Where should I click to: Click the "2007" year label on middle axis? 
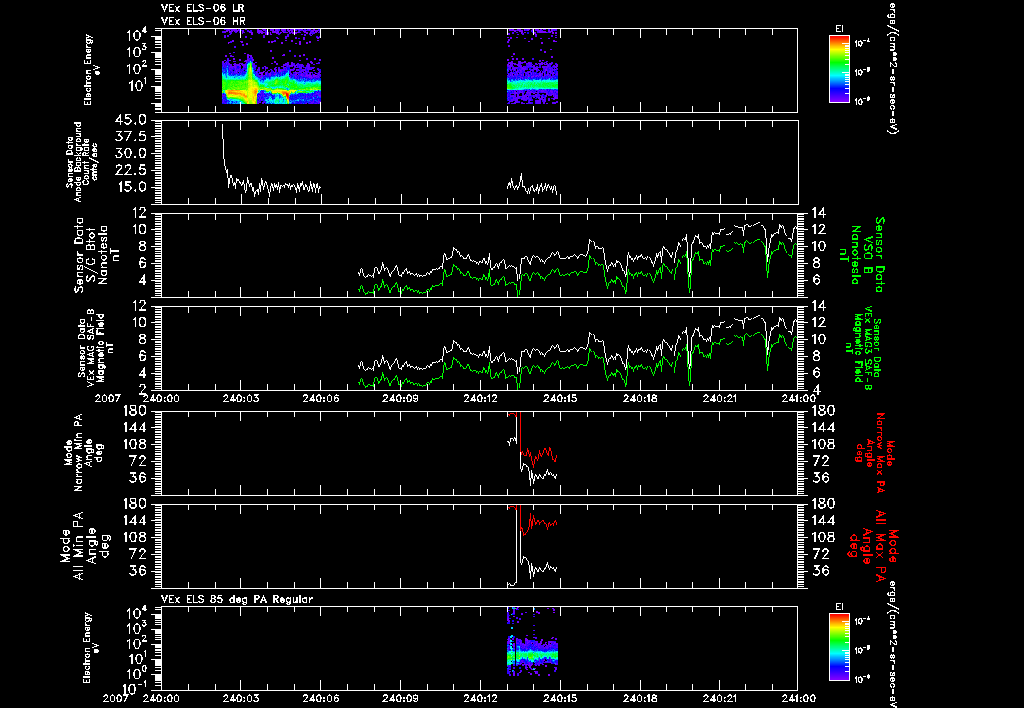pyautogui.click(x=109, y=398)
